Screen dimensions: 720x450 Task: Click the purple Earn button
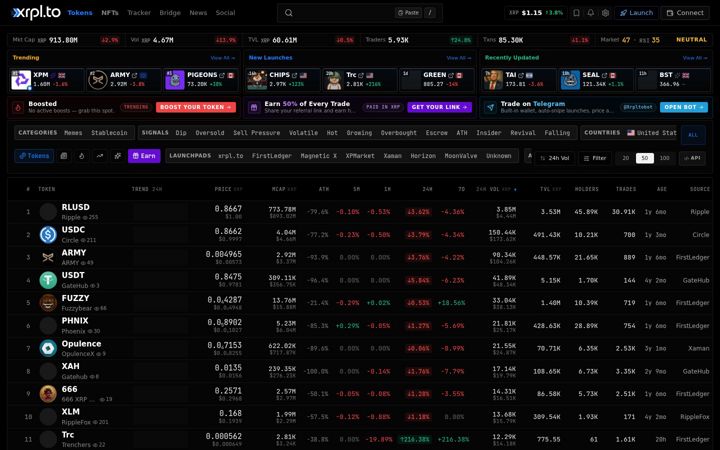coord(144,156)
